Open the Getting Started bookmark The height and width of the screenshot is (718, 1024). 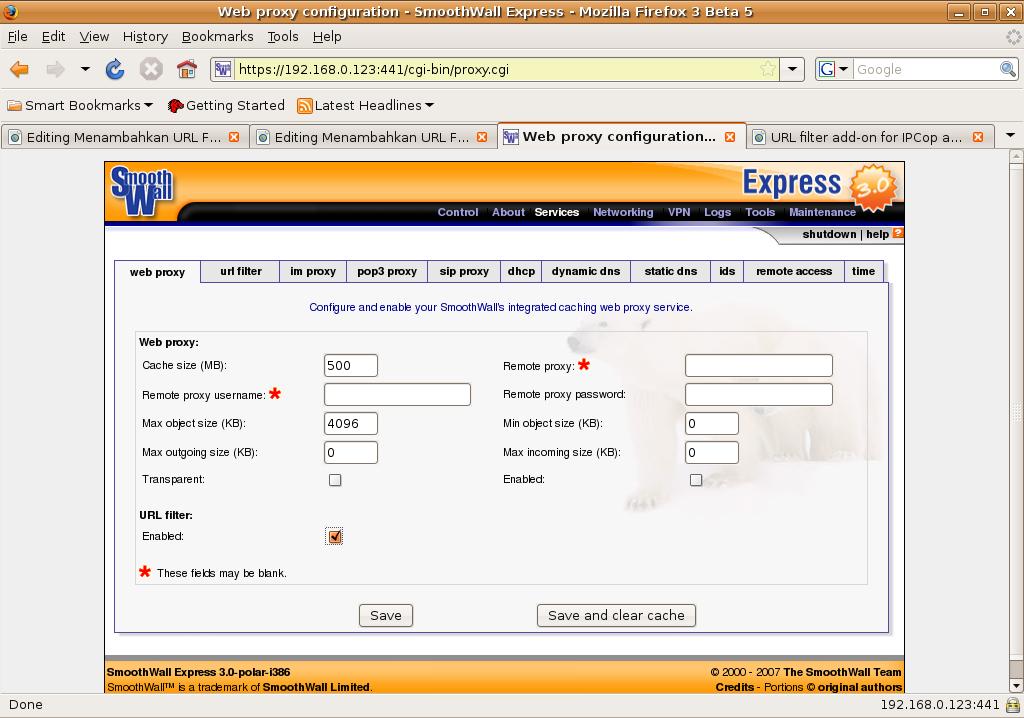pyautogui.click(x=226, y=105)
